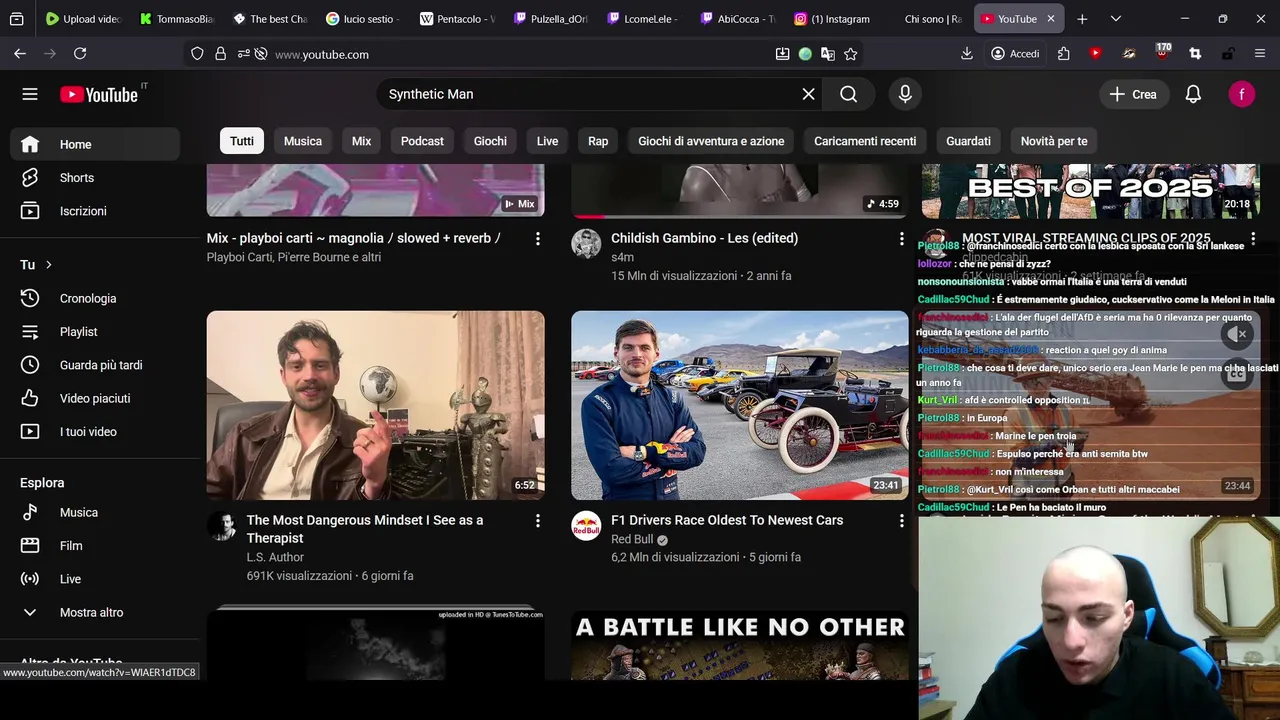Open Film under Esplora

pos(95,546)
